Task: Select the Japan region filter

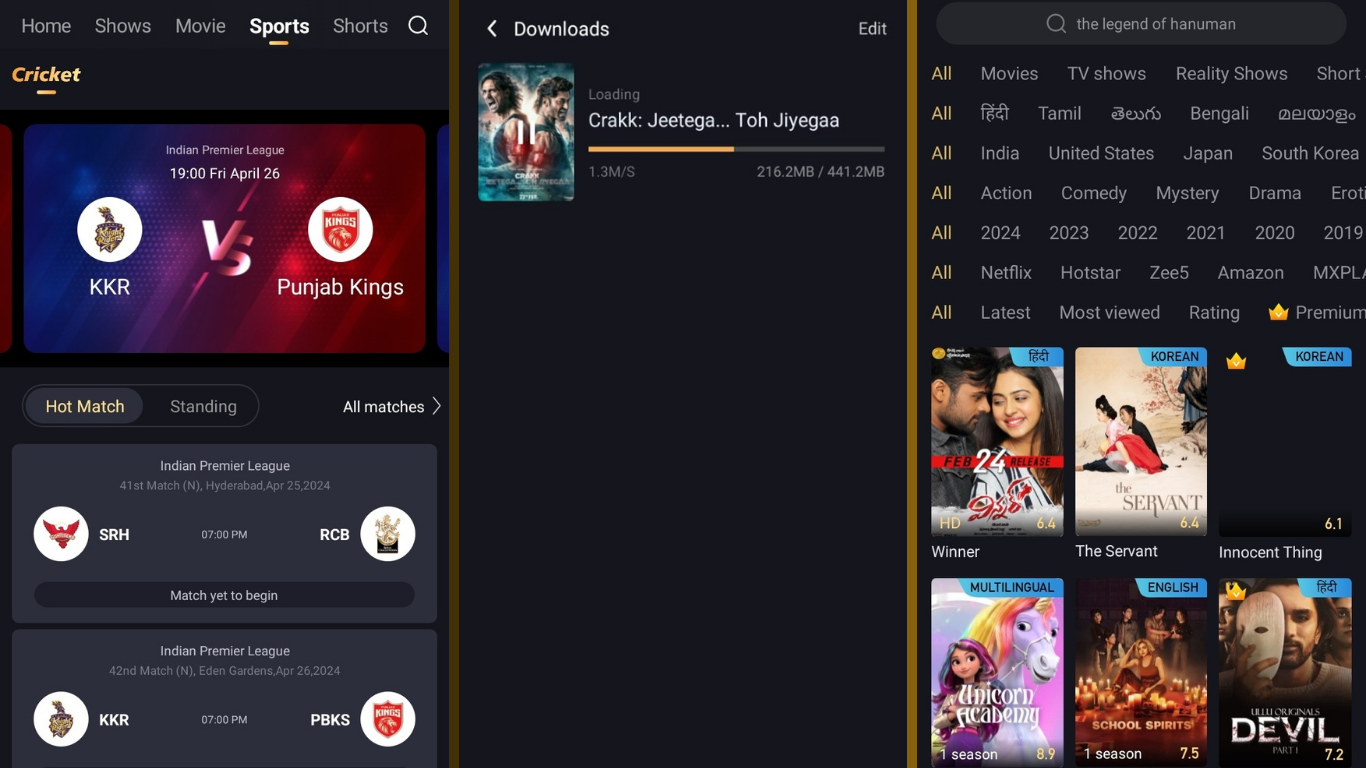Action: point(1208,153)
